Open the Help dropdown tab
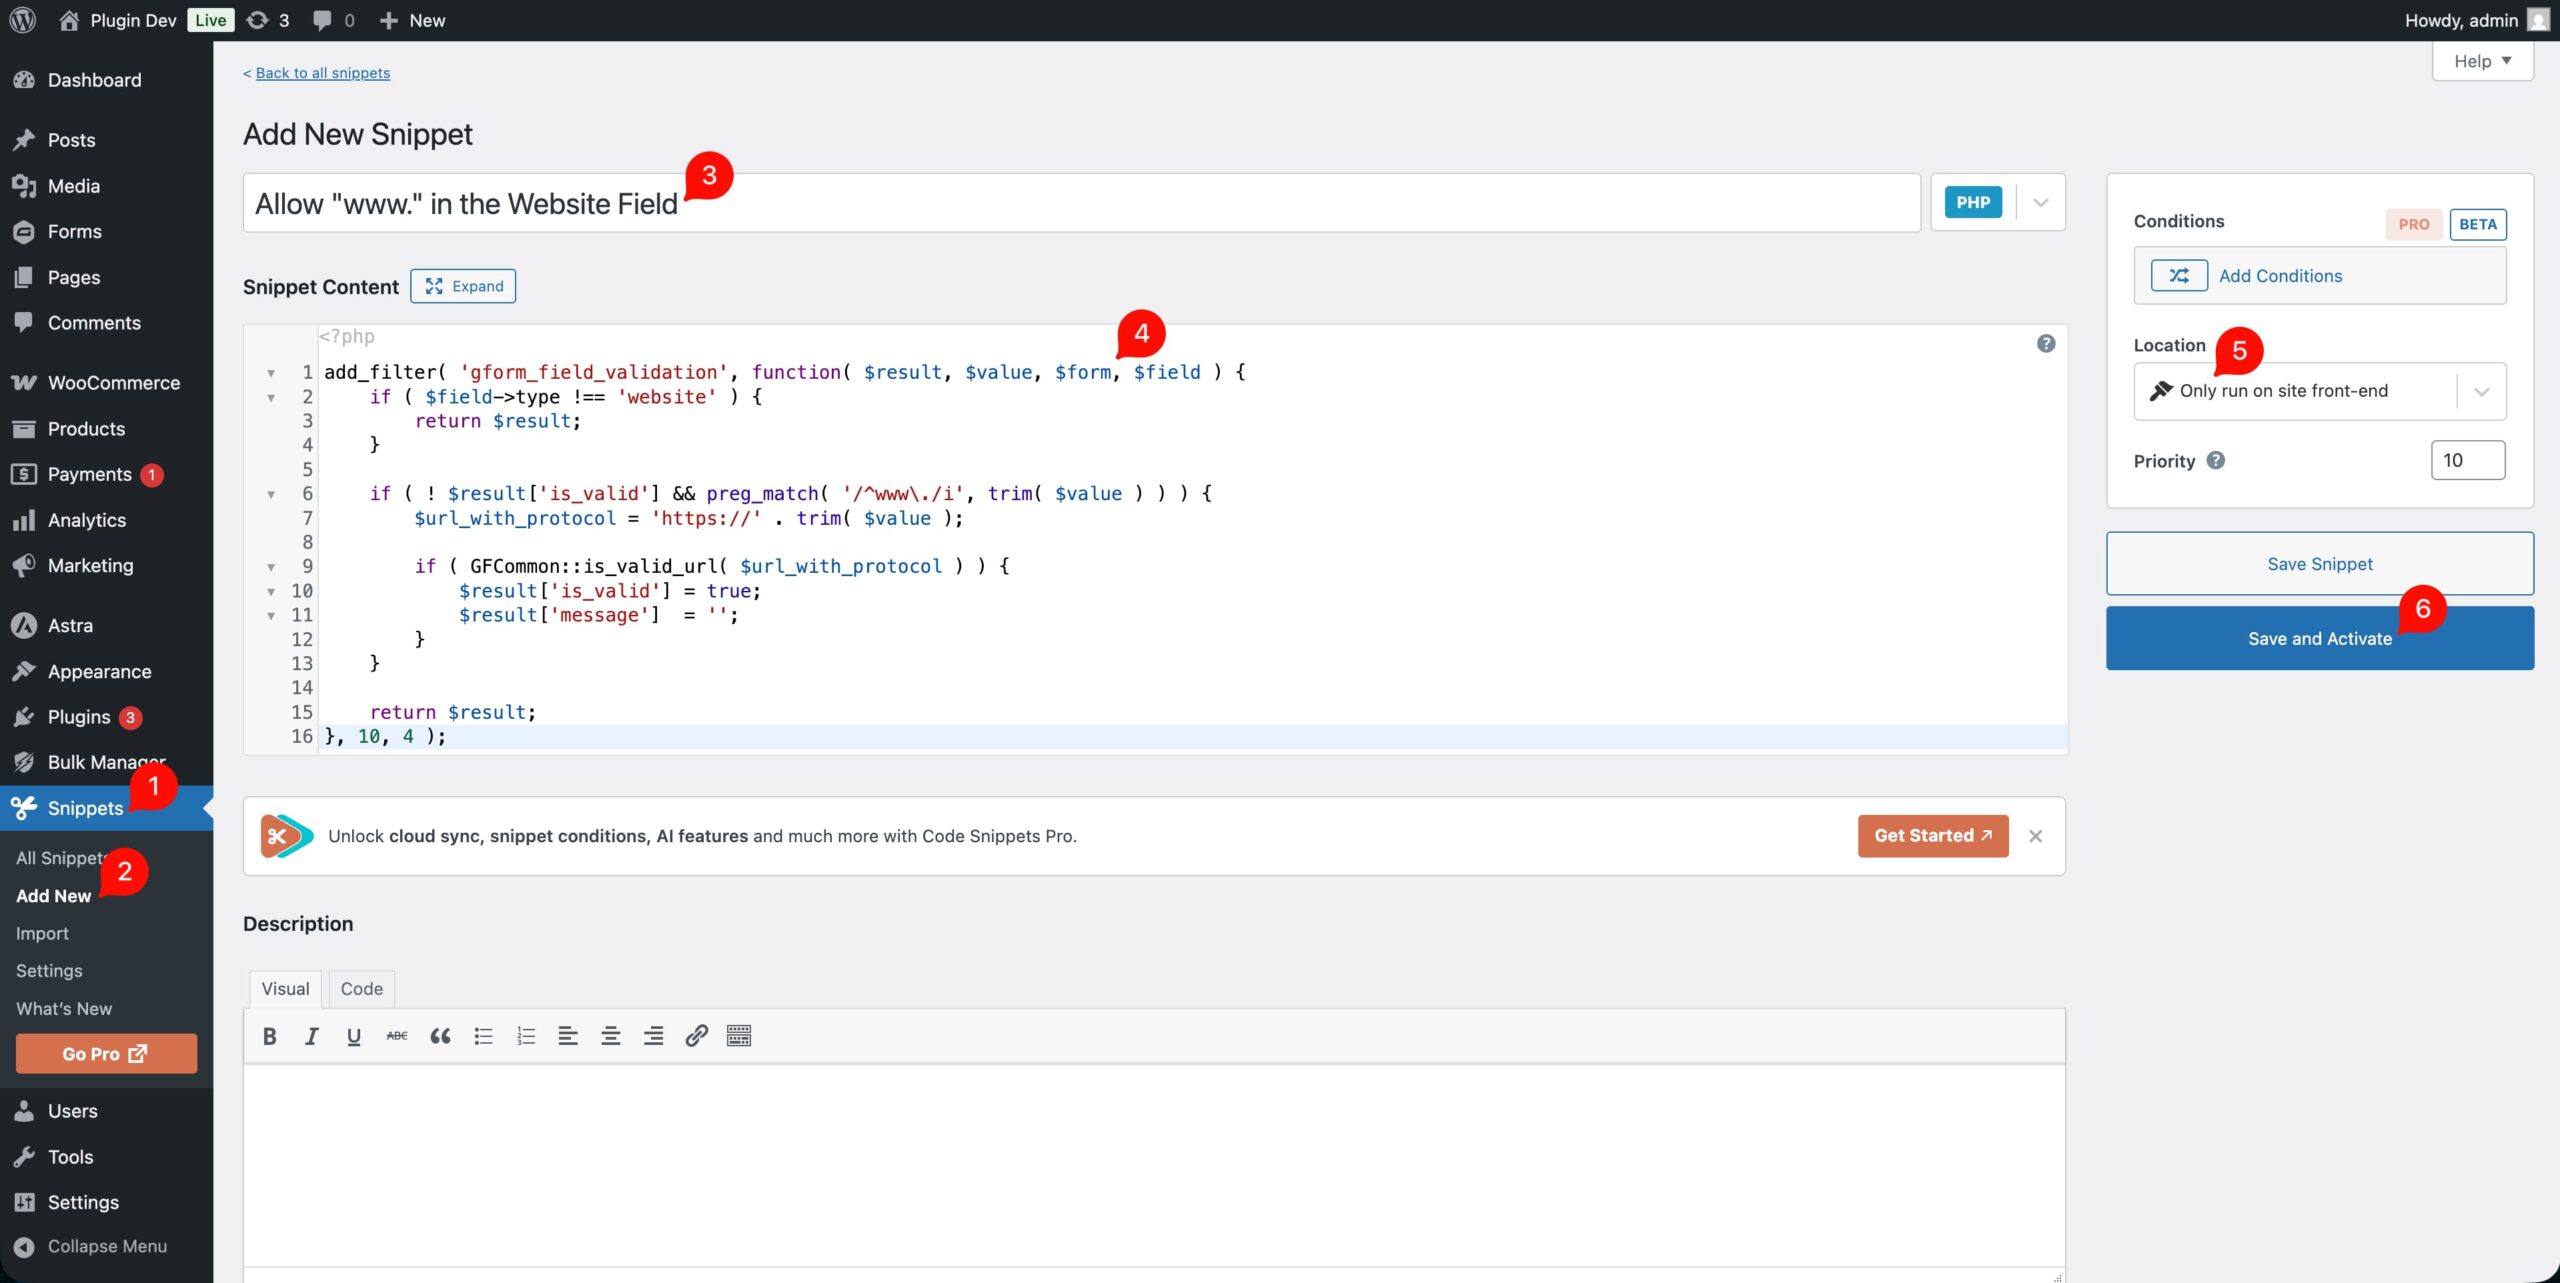This screenshot has width=2560, height=1283. coord(2482,61)
